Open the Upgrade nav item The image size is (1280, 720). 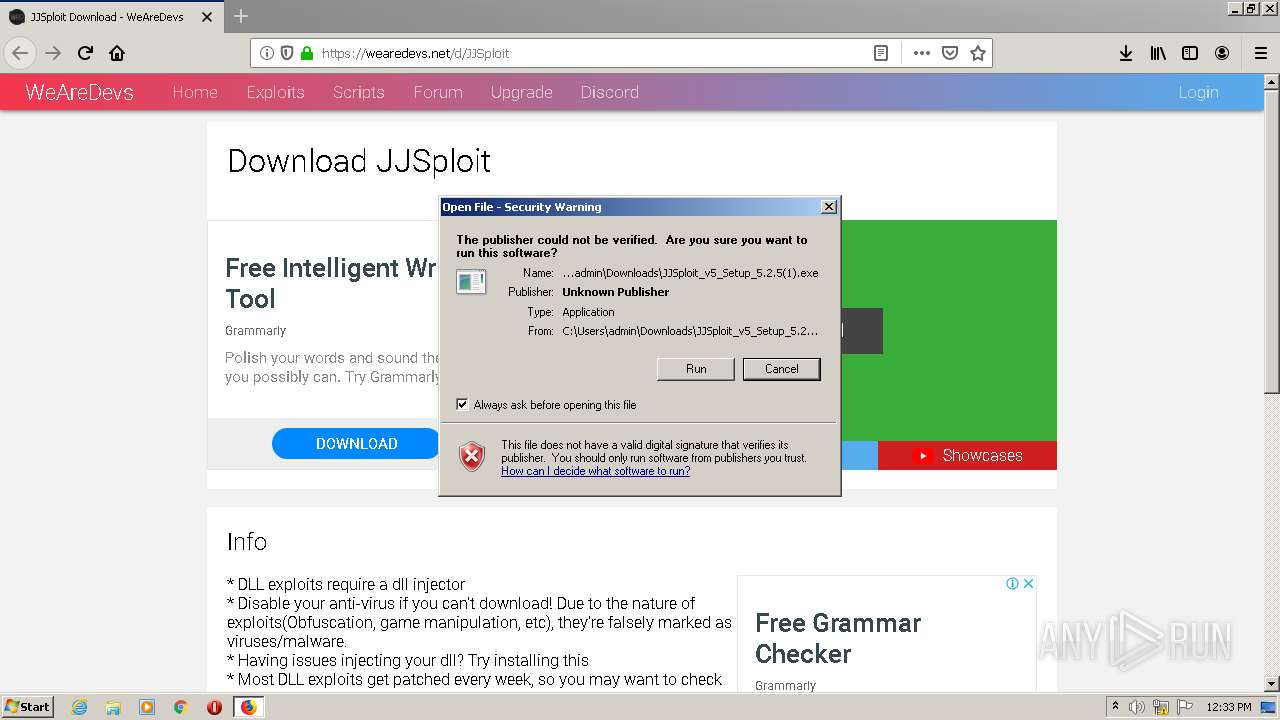521,92
